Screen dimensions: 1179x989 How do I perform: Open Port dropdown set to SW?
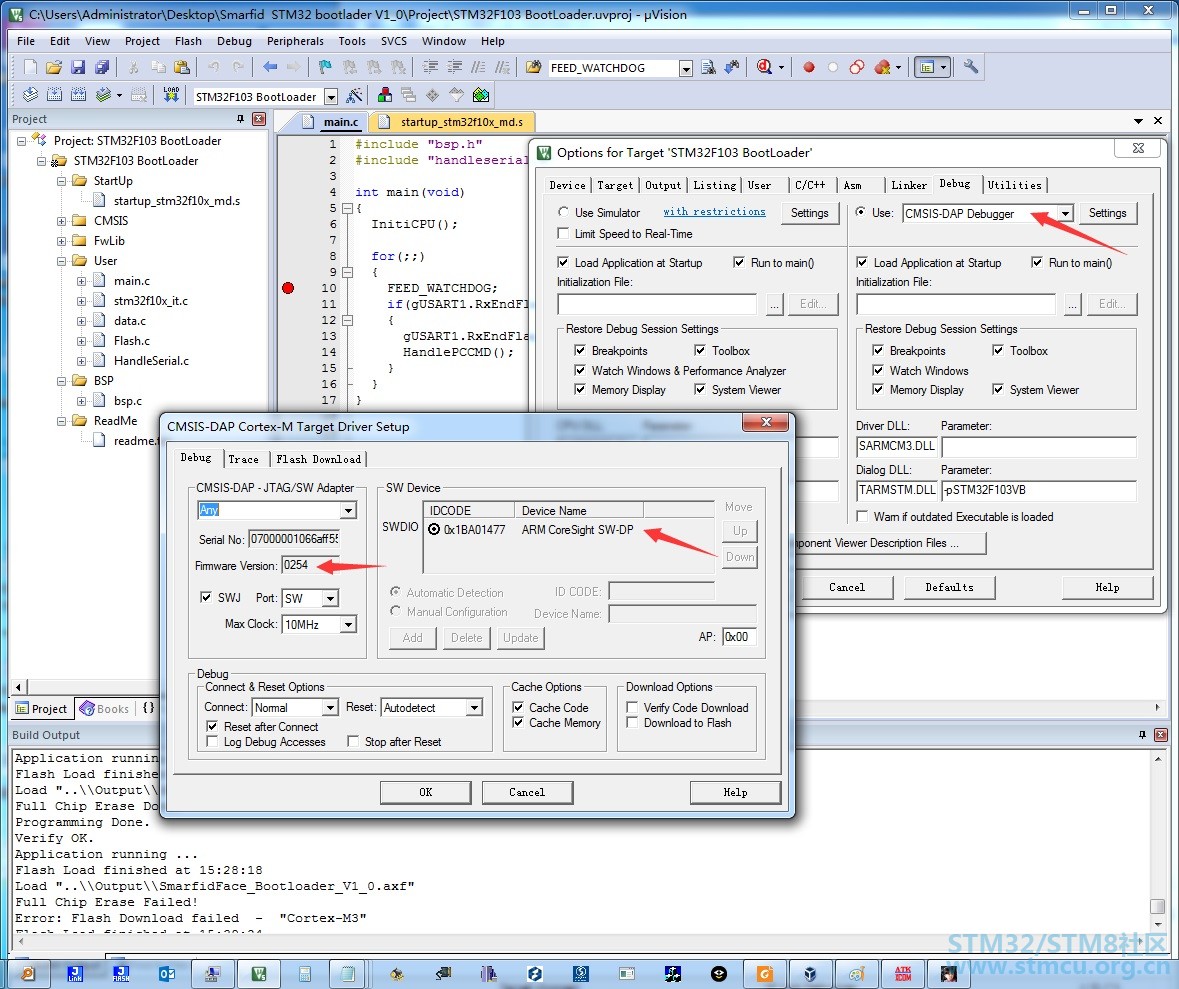click(x=330, y=599)
